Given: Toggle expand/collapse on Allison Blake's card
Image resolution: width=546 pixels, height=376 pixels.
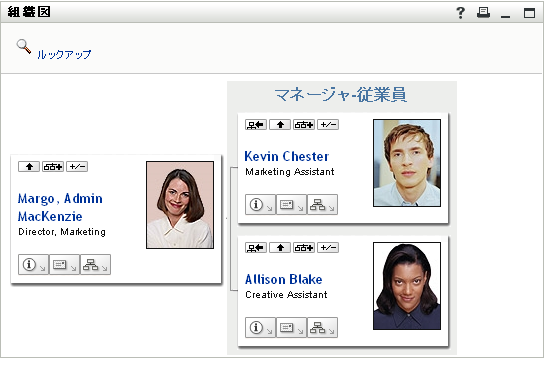Looking at the screenshot, I should point(328,248).
